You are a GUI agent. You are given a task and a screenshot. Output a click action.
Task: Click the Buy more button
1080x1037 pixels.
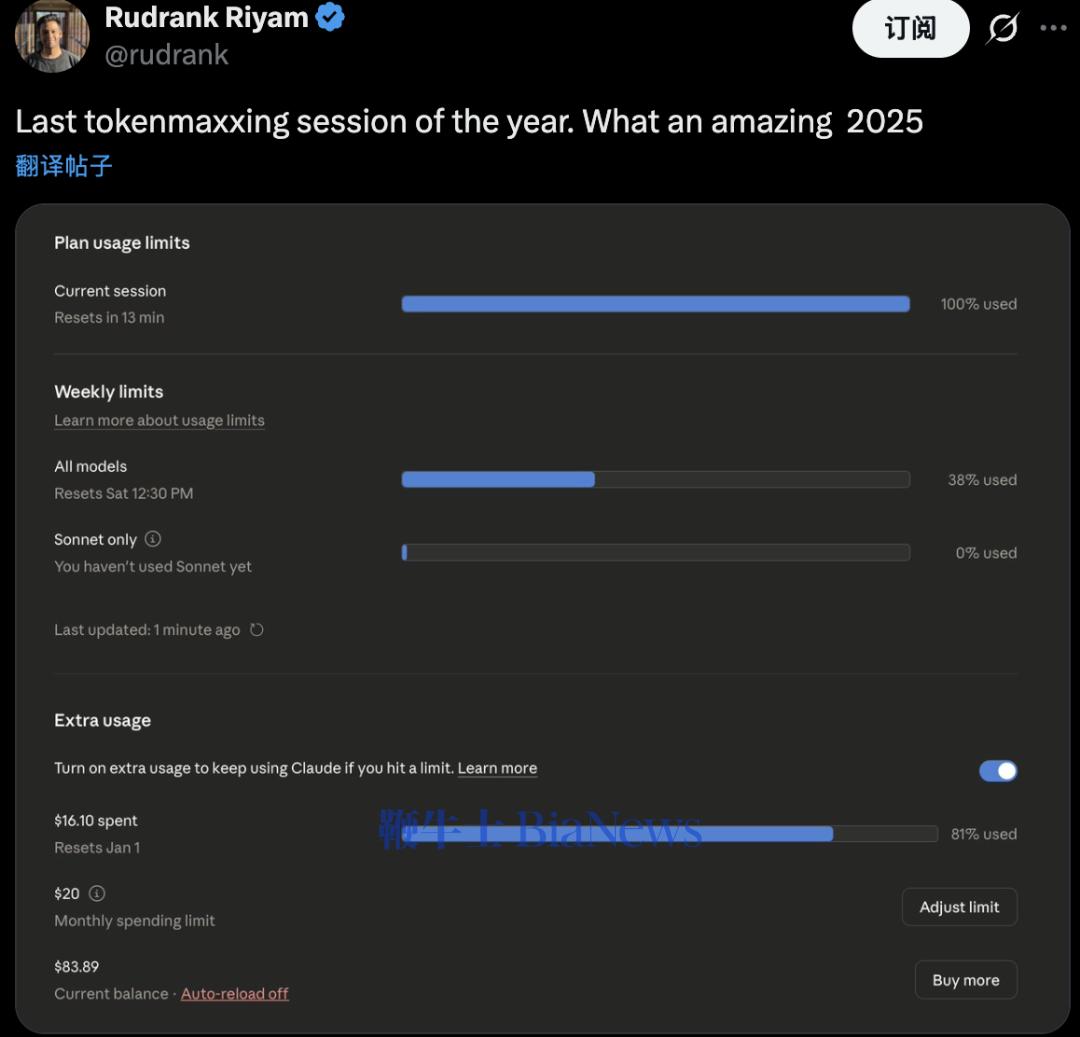[x=965, y=980]
